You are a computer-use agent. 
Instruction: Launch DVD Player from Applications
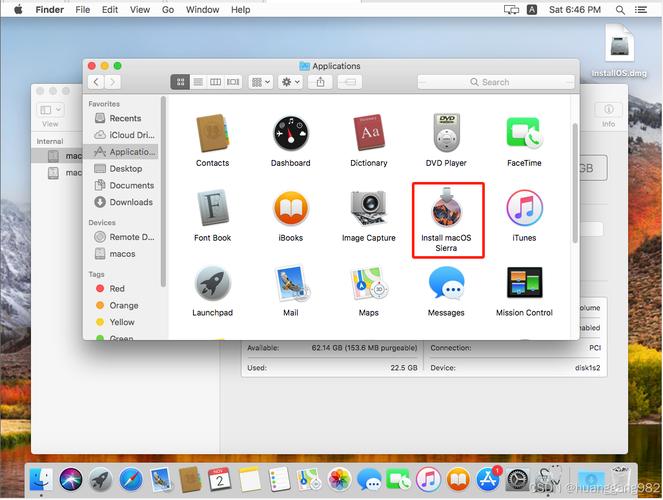(446, 133)
